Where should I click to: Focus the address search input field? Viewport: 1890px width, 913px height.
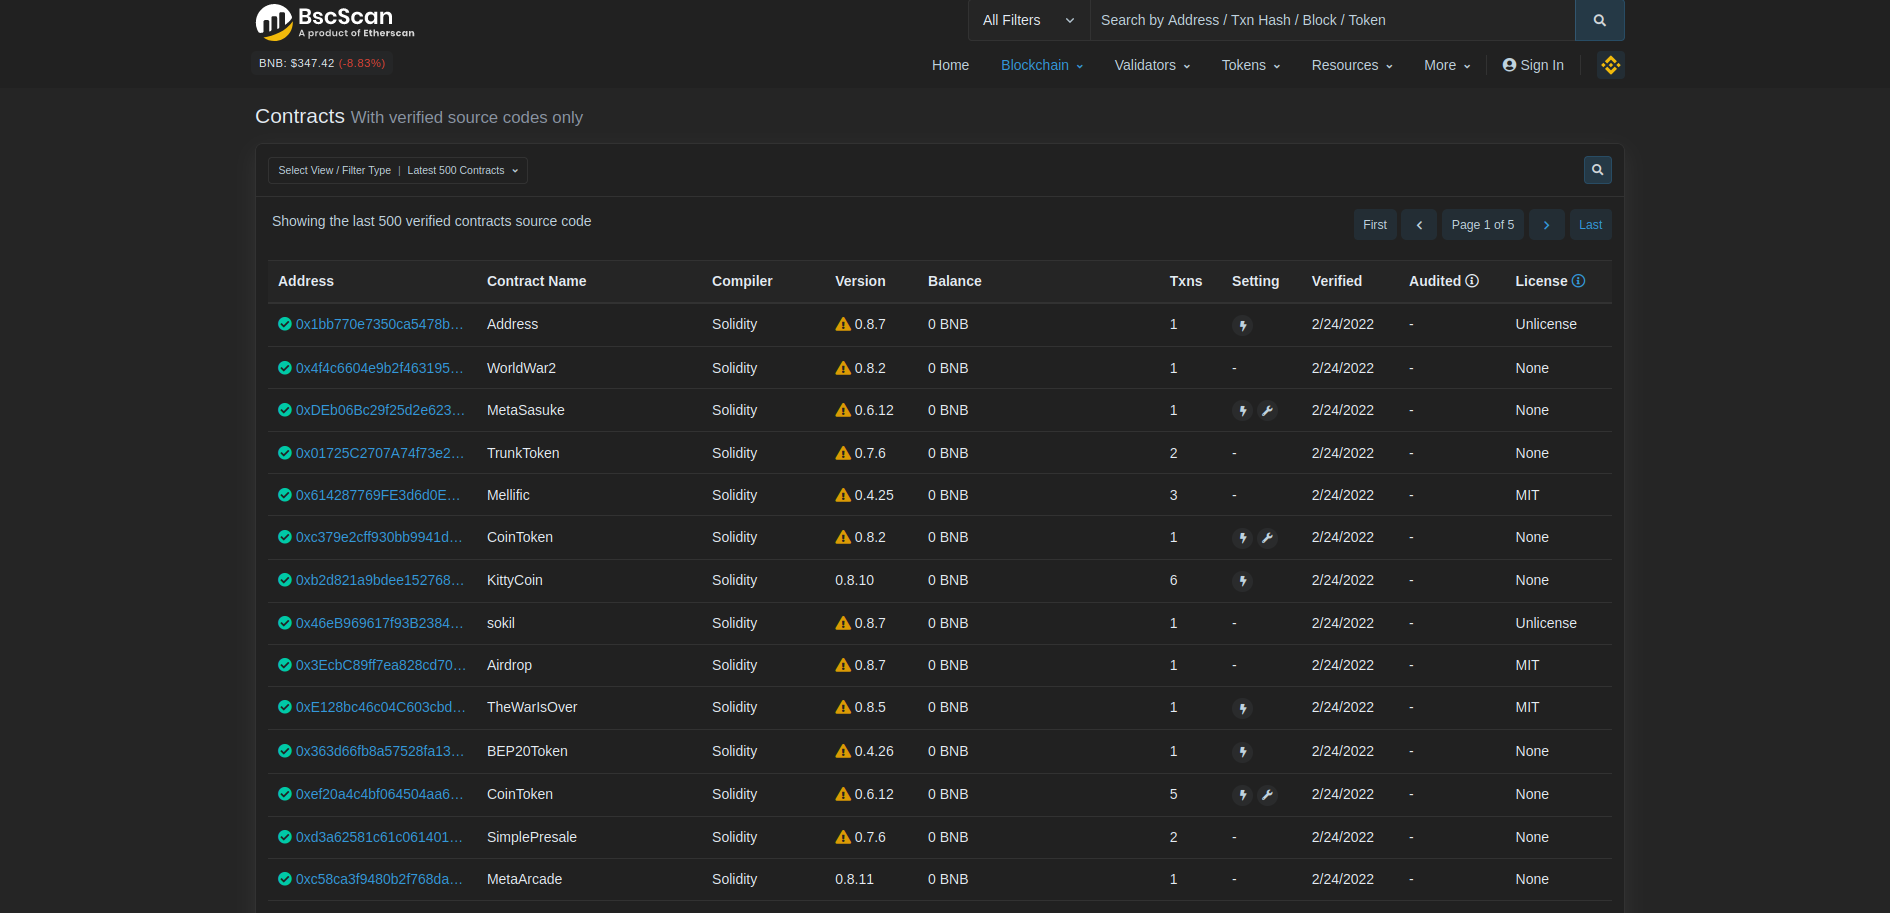pos(1332,20)
